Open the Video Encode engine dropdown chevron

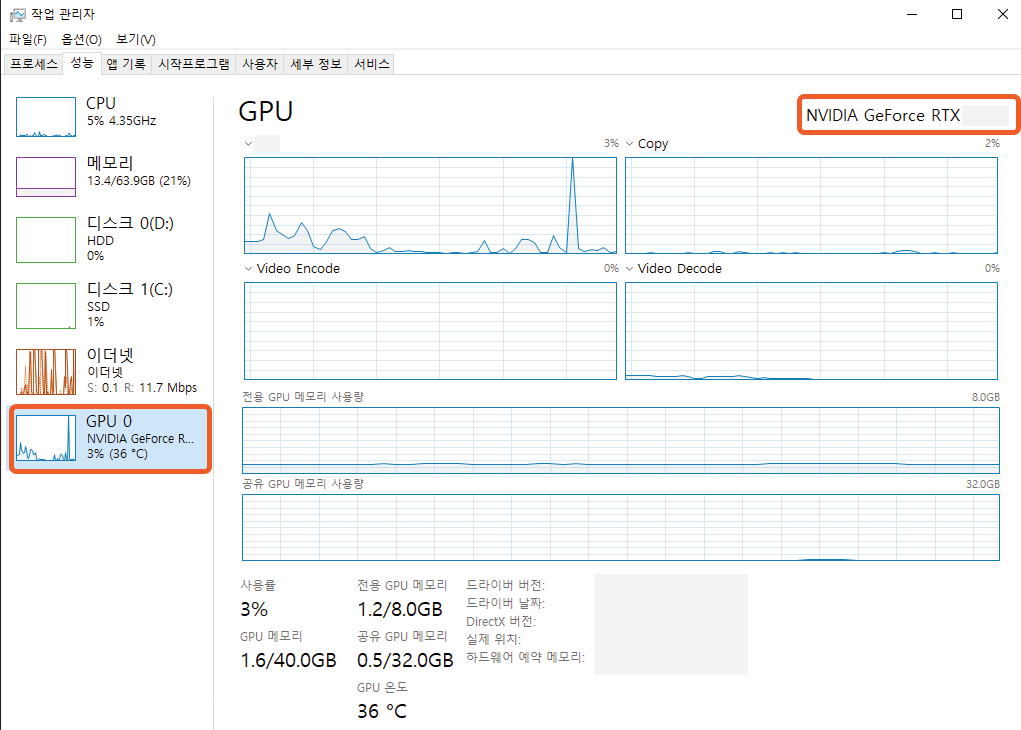click(x=248, y=268)
